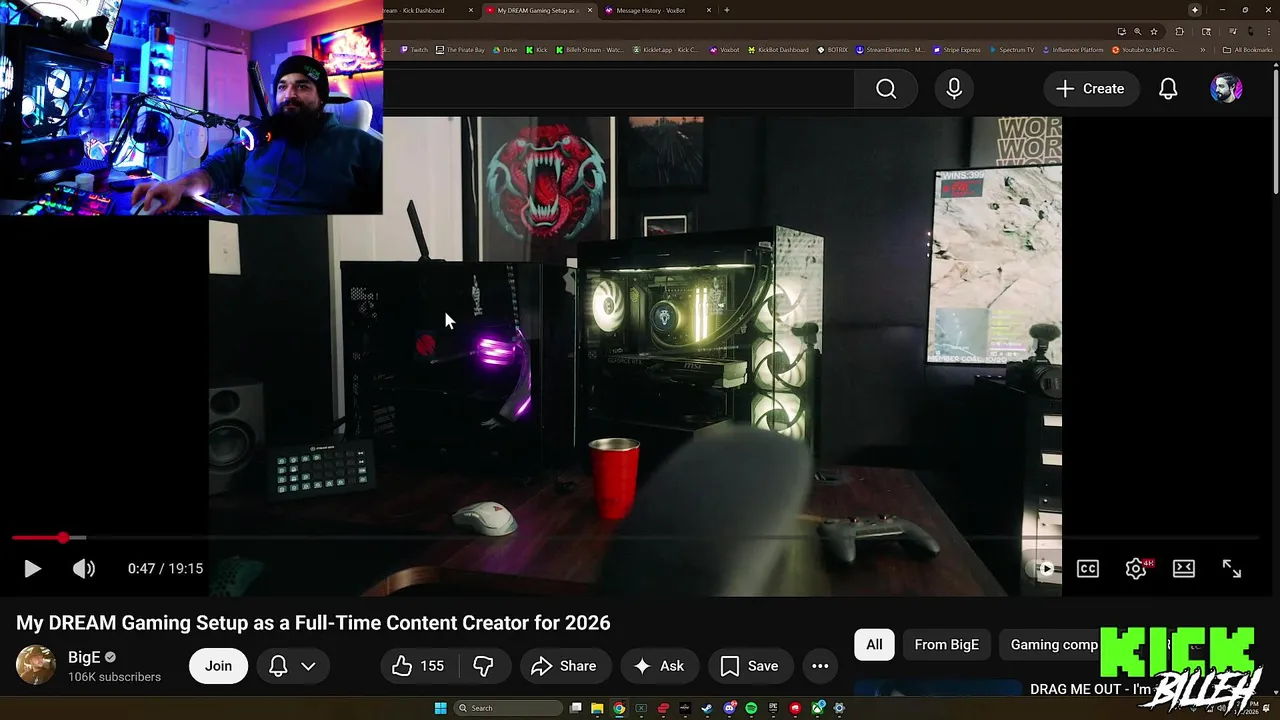Select the My DREAM Gaming Setup tab
The width and height of the screenshot is (1280, 720).
point(538,10)
